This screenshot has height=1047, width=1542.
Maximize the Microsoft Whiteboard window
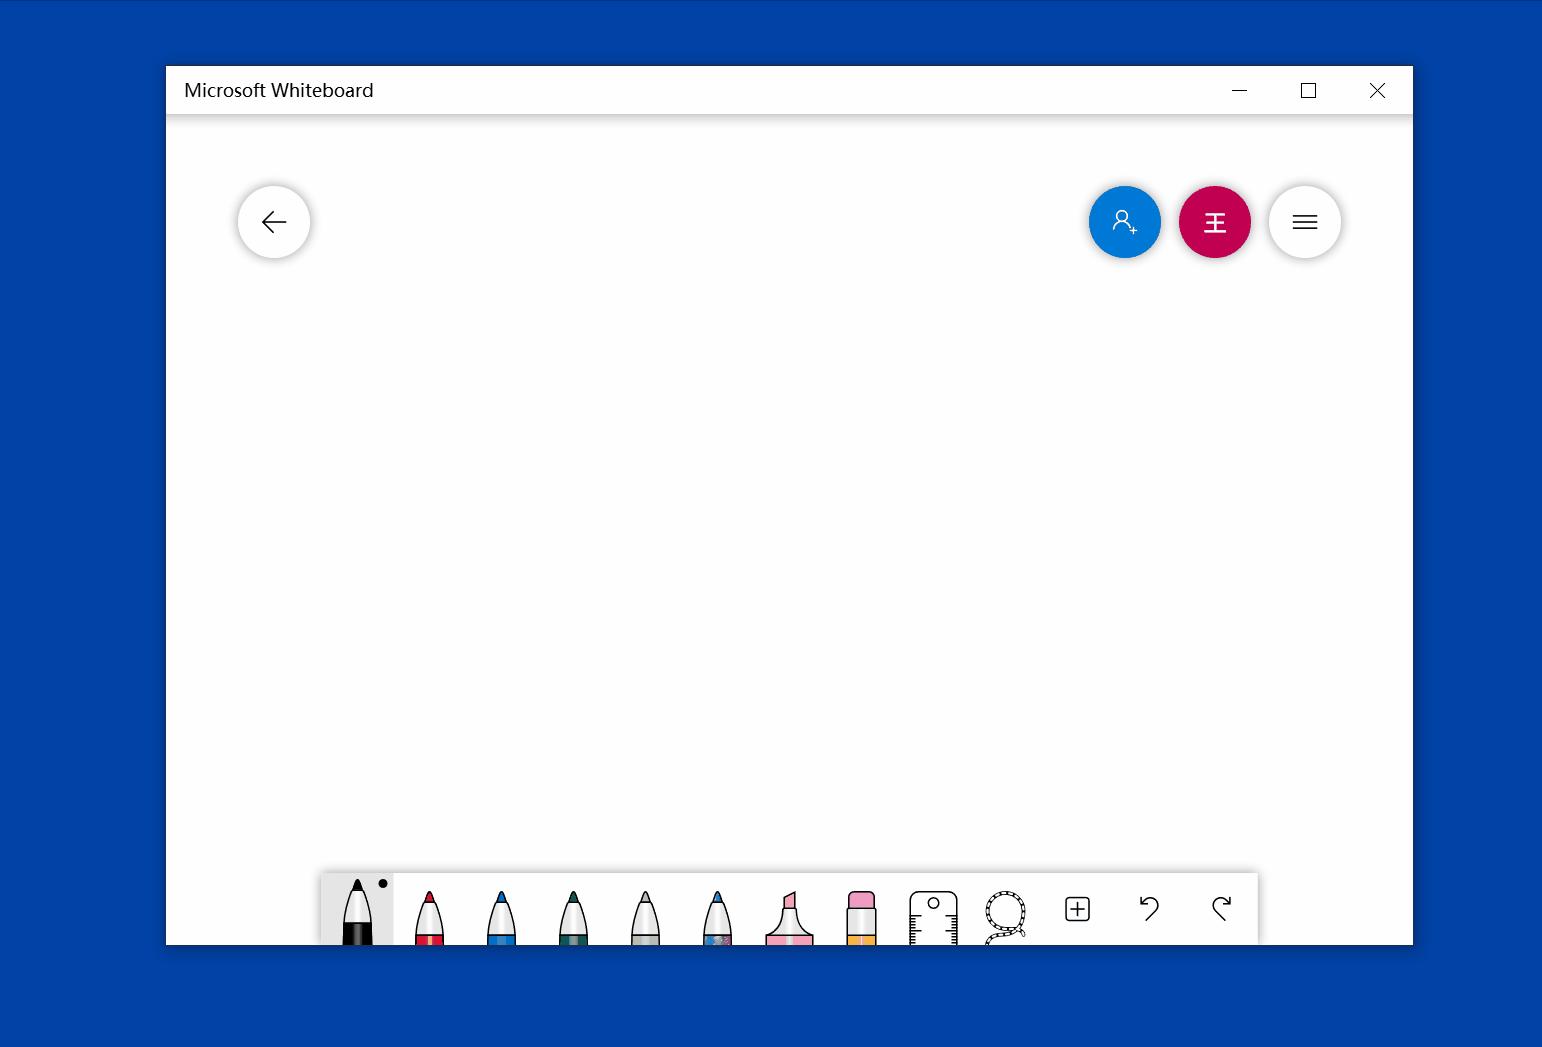[x=1308, y=90]
